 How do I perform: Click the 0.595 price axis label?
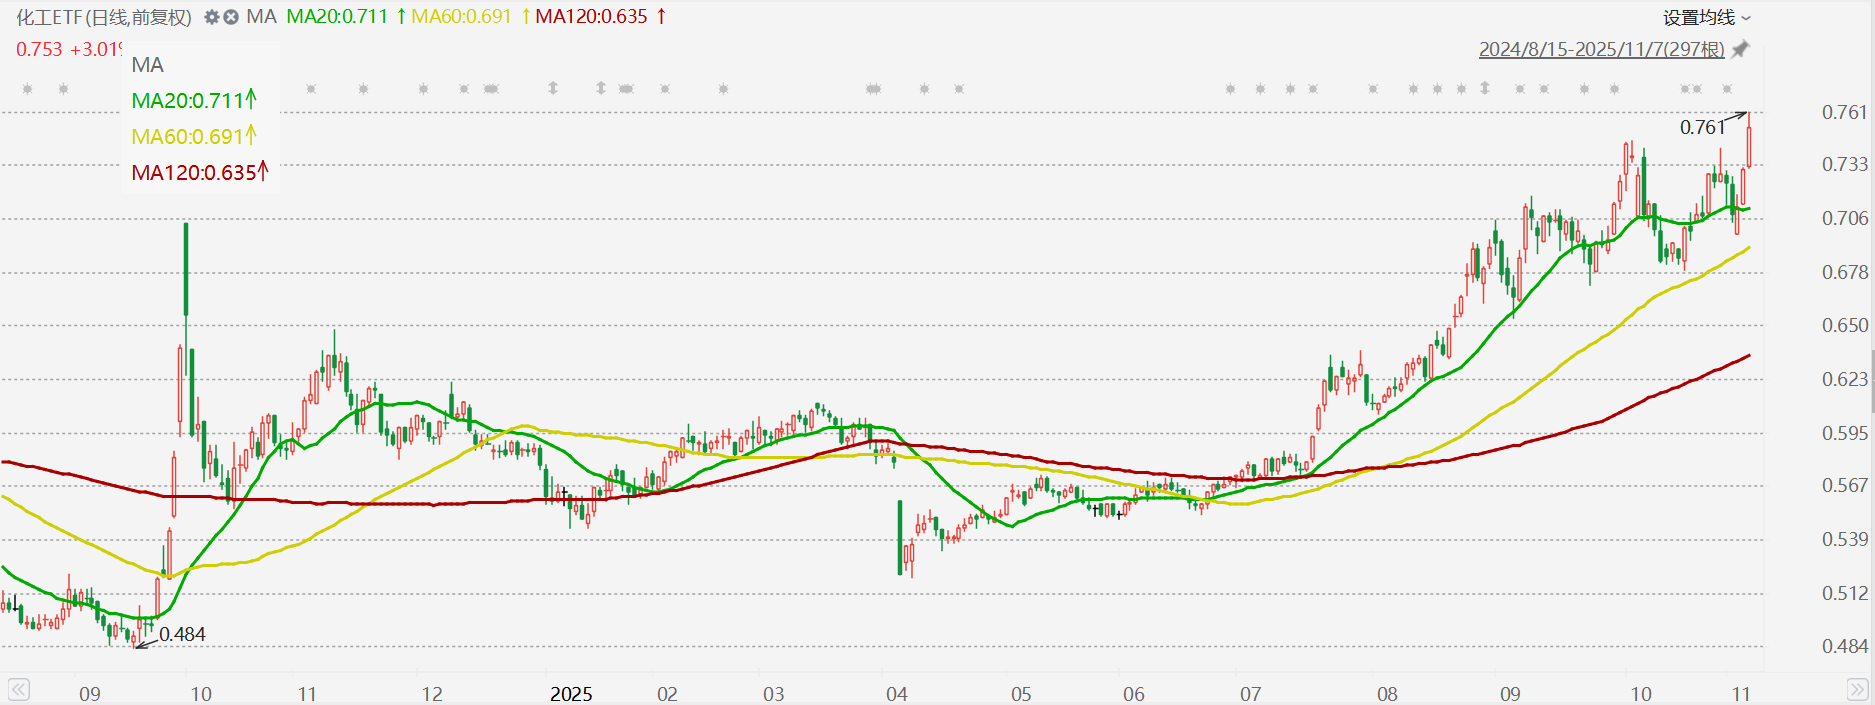[1844, 433]
